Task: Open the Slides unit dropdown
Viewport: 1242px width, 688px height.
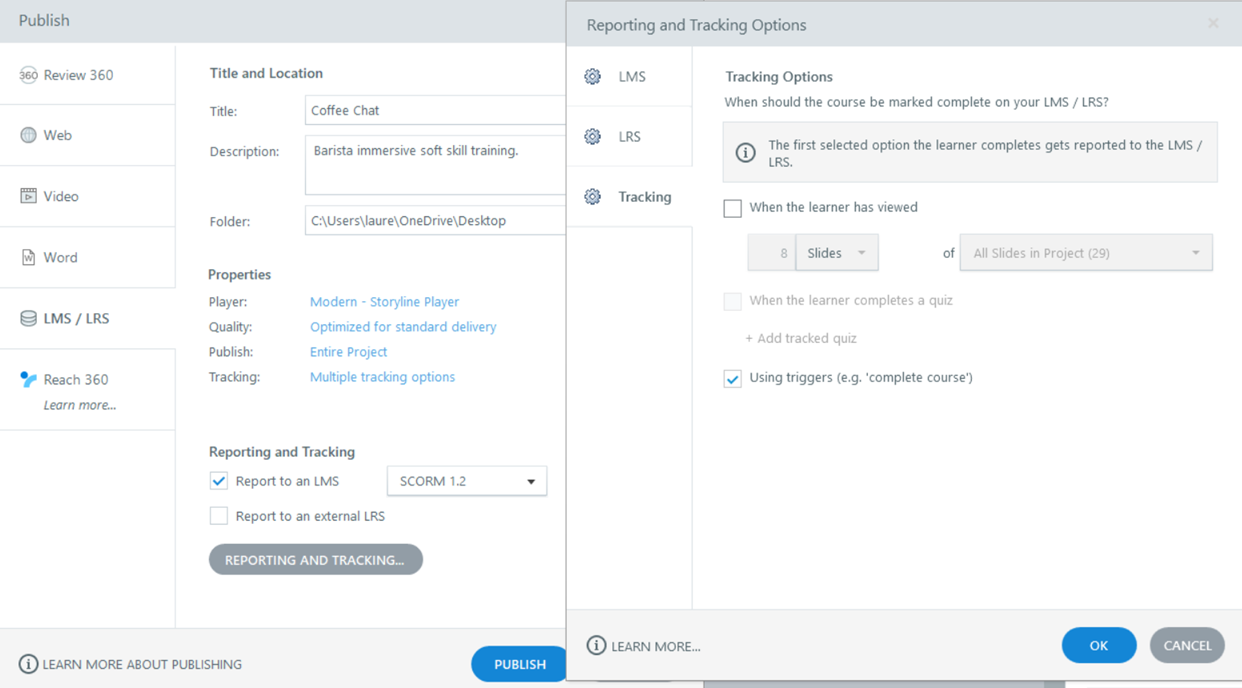Action: (837, 253)
